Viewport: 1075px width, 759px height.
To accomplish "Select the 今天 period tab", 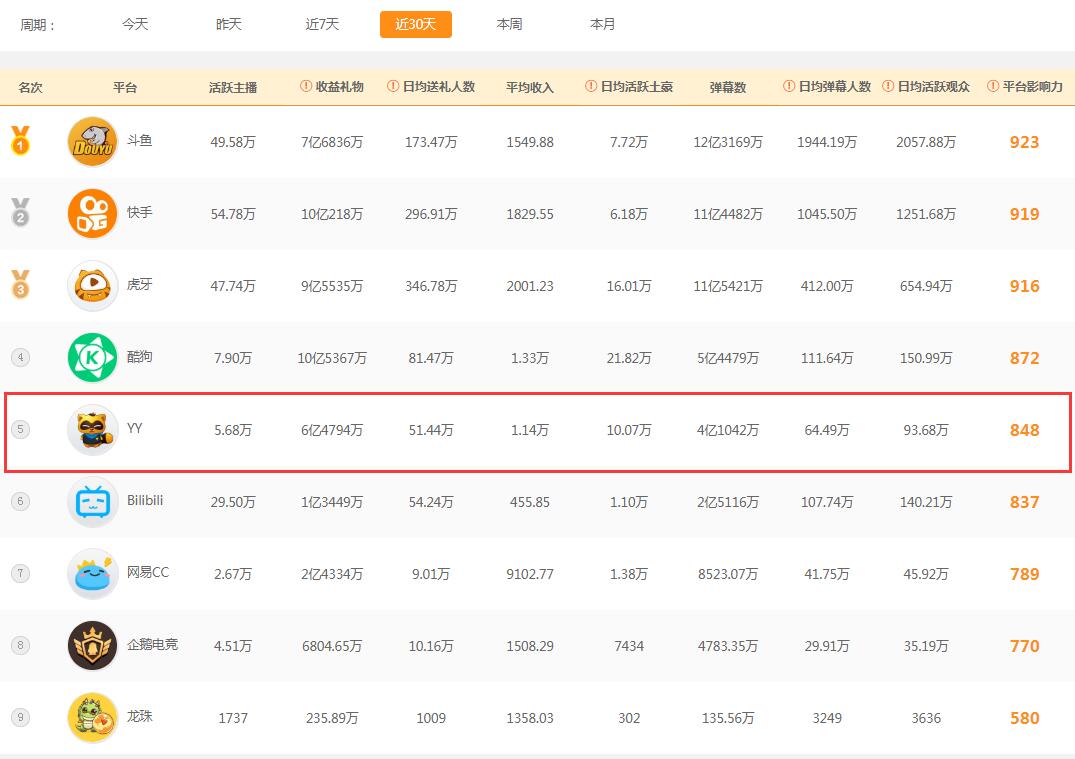I will 135,25.
